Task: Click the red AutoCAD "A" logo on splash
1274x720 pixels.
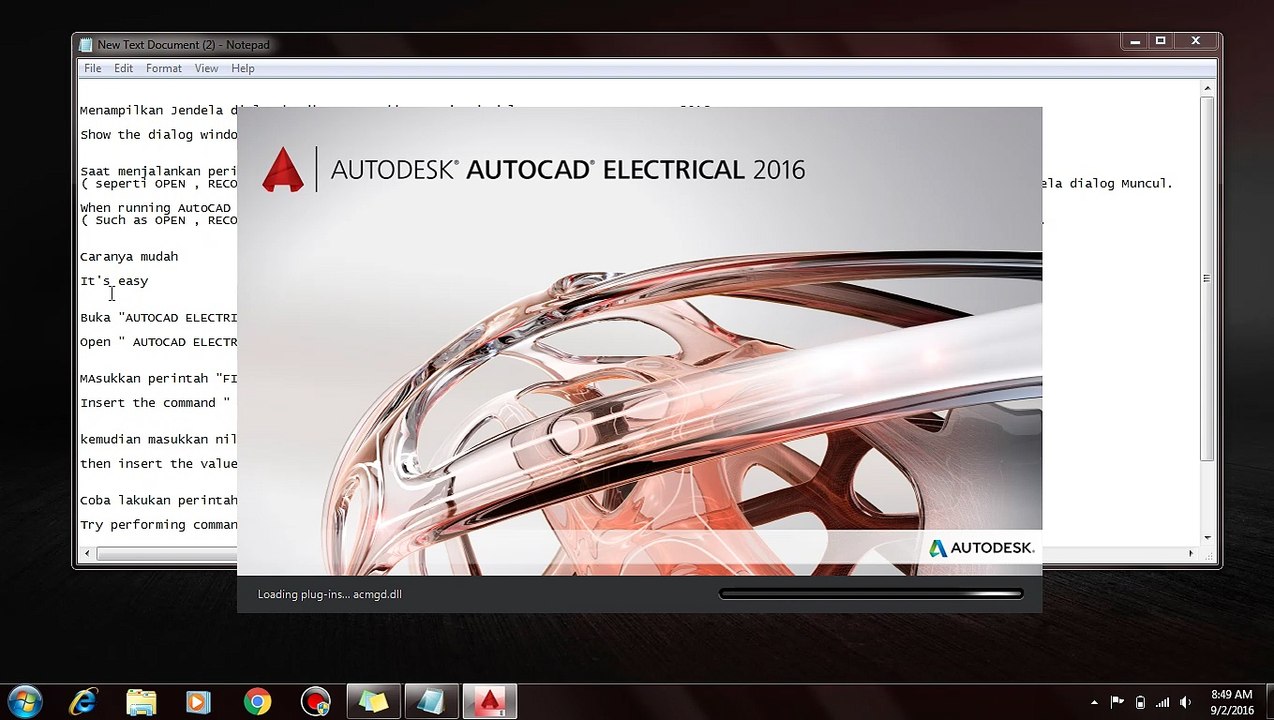Action: point(282,169)
